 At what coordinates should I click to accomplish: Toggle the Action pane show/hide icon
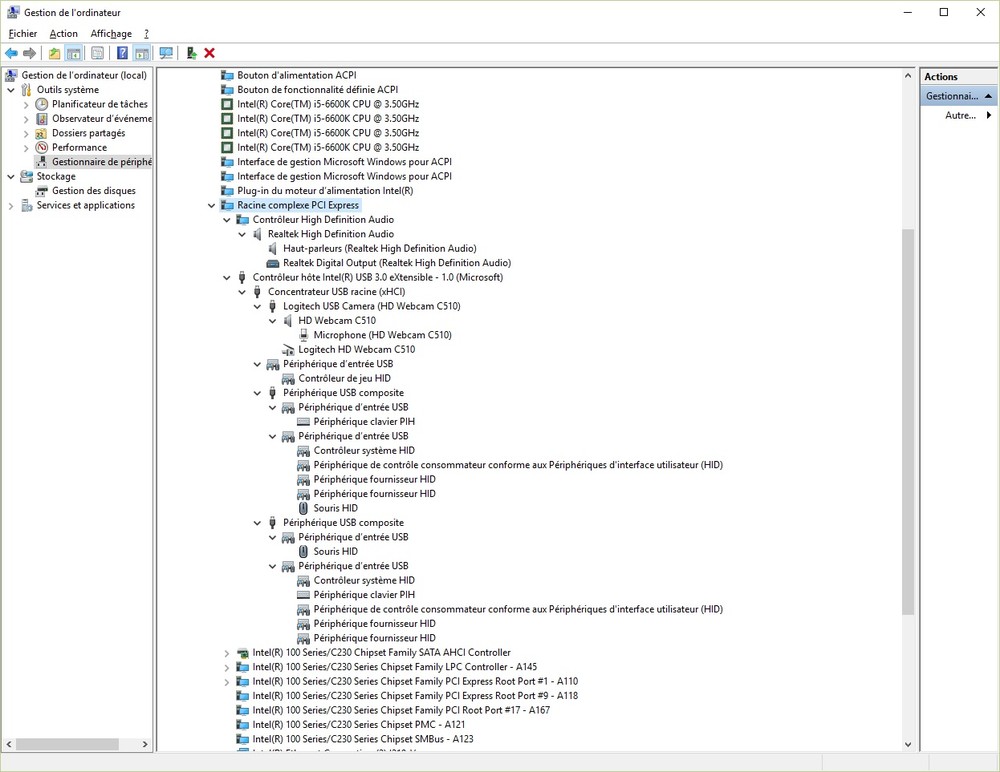coord(142,54)
